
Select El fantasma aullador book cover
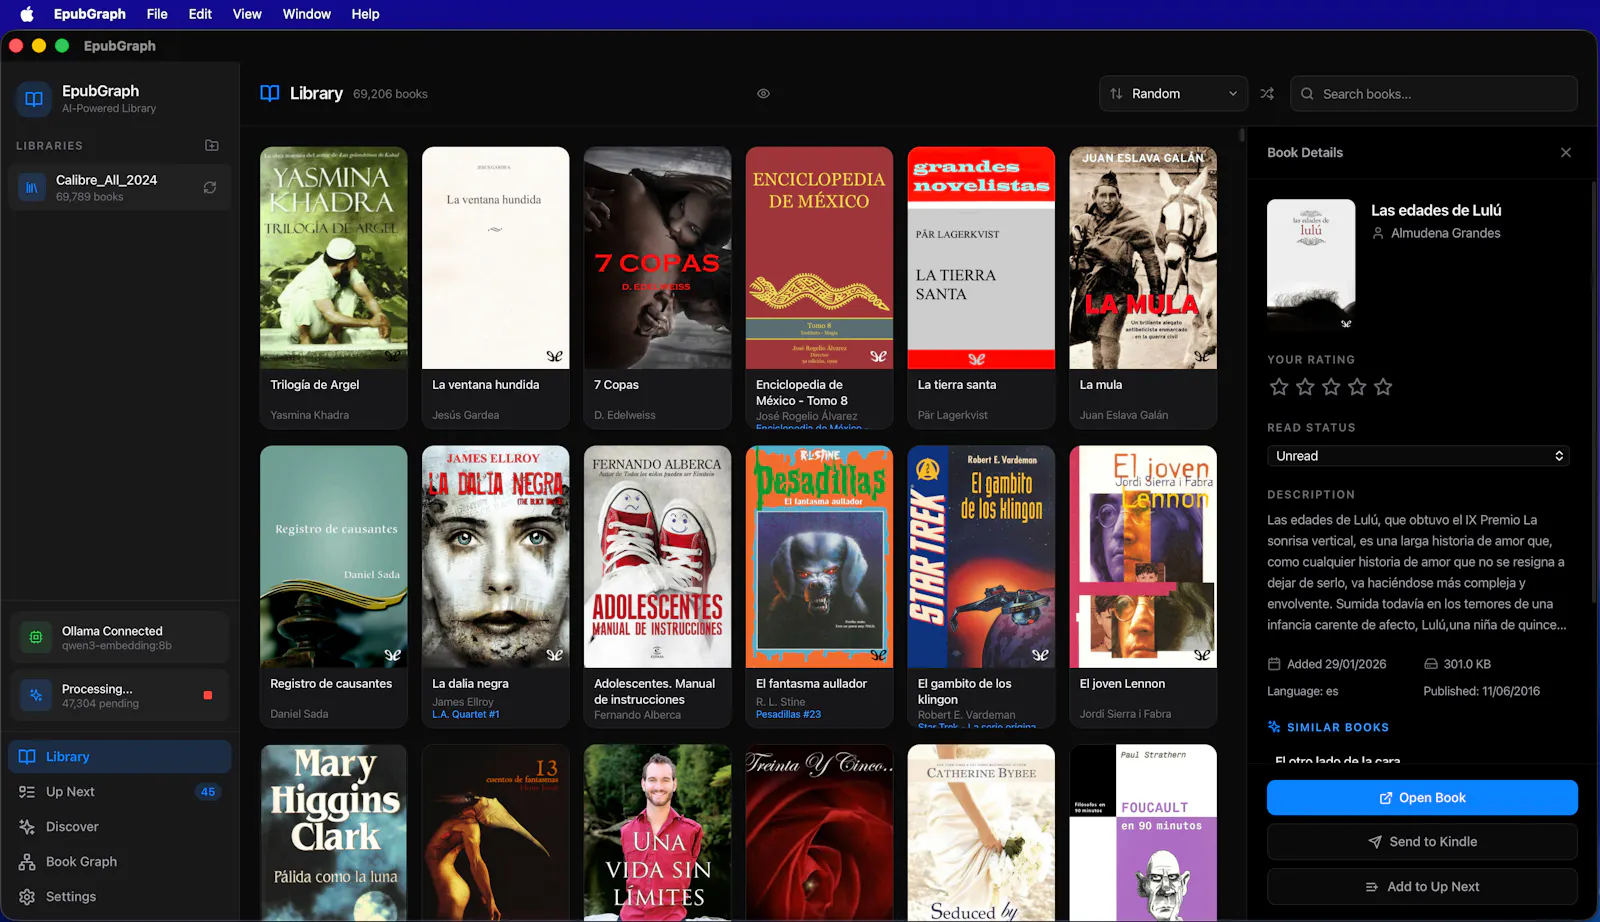coord(820,557)
